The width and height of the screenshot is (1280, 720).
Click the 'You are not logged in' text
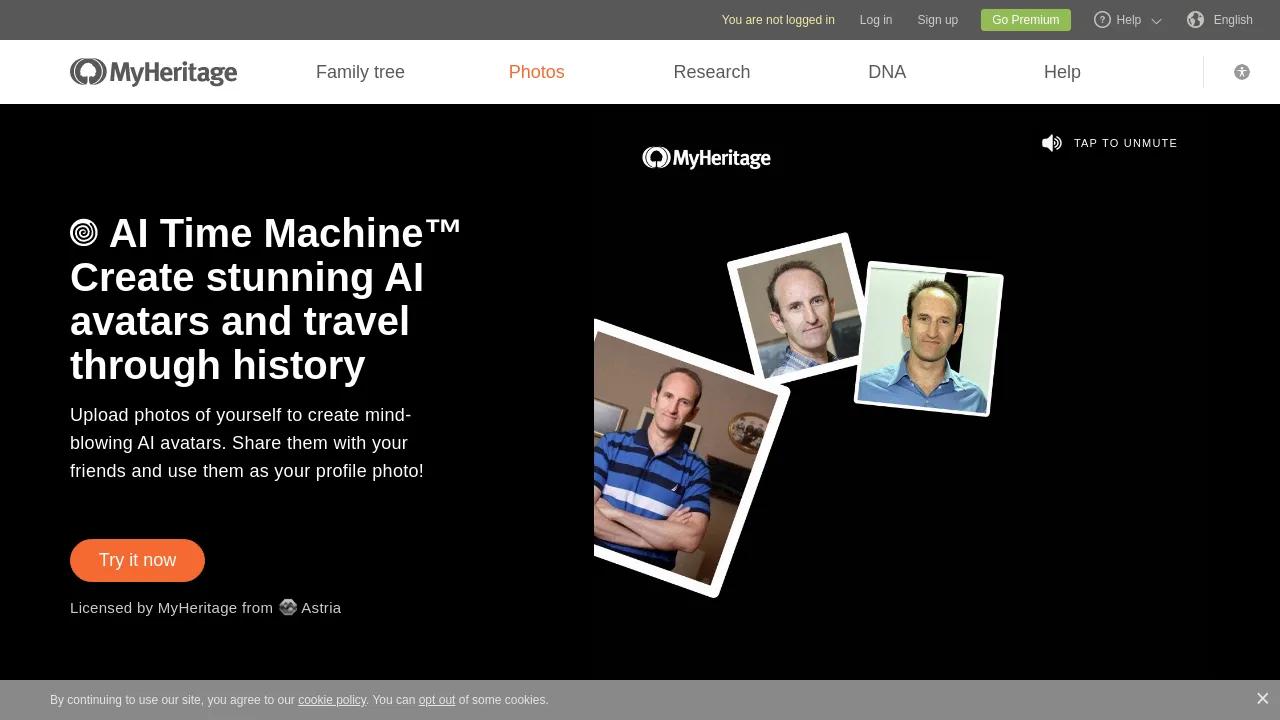[778, 20]
